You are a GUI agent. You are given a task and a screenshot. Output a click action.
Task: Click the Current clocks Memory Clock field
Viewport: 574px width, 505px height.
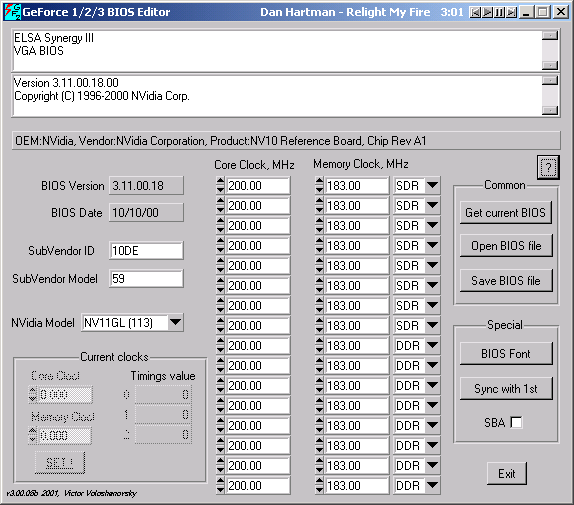(x=65, y=435)
